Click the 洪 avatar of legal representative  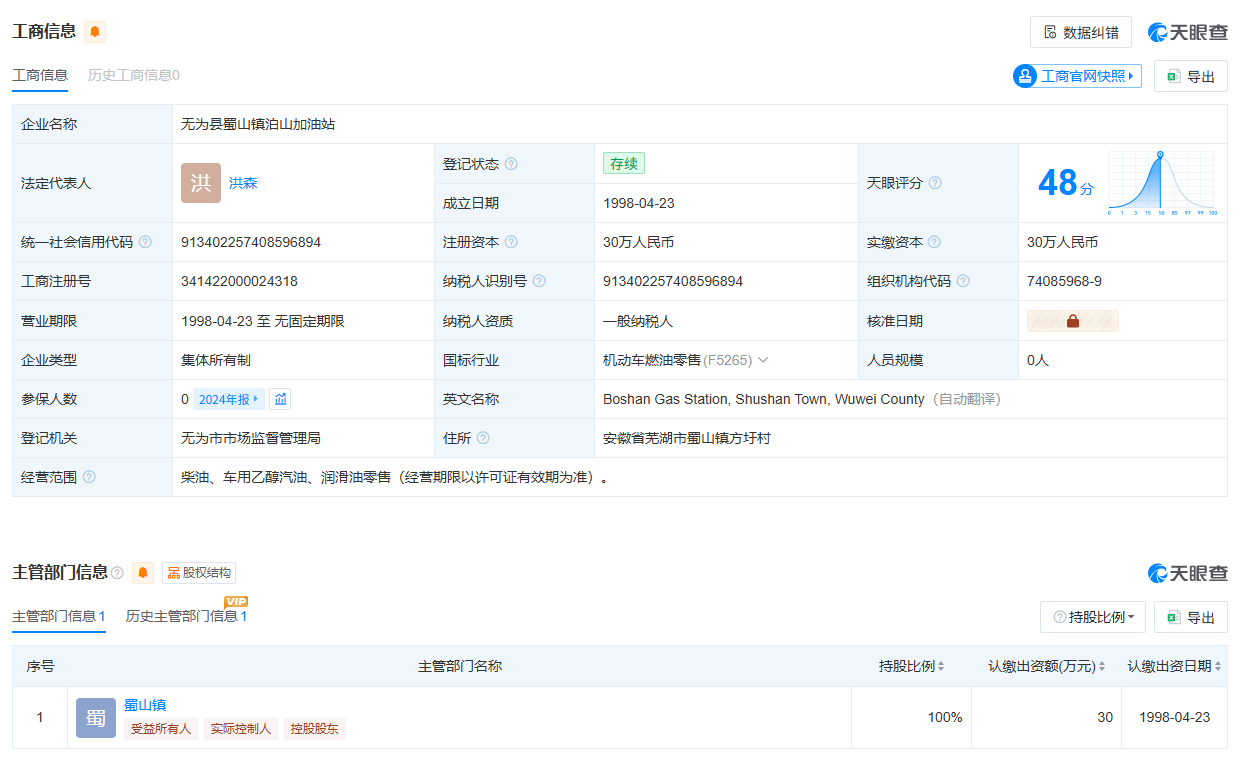click(201, 183)
